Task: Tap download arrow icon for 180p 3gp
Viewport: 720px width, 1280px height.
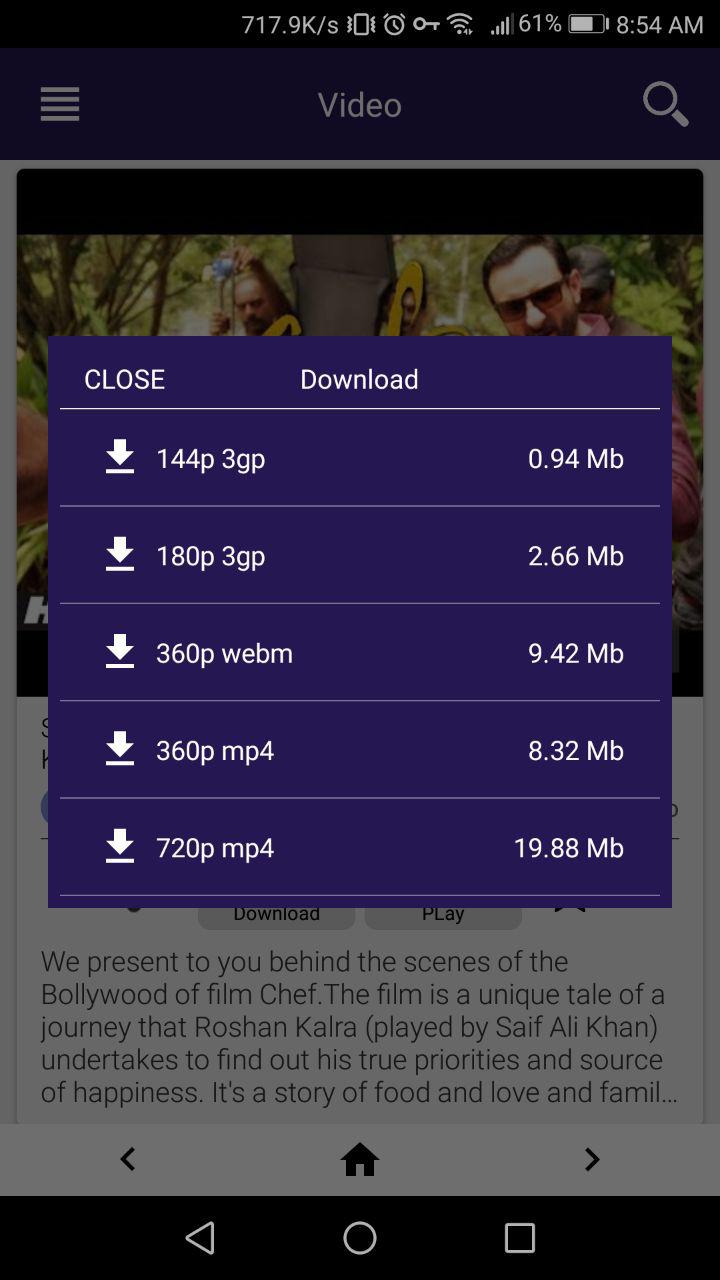Action: pos(120,555)
